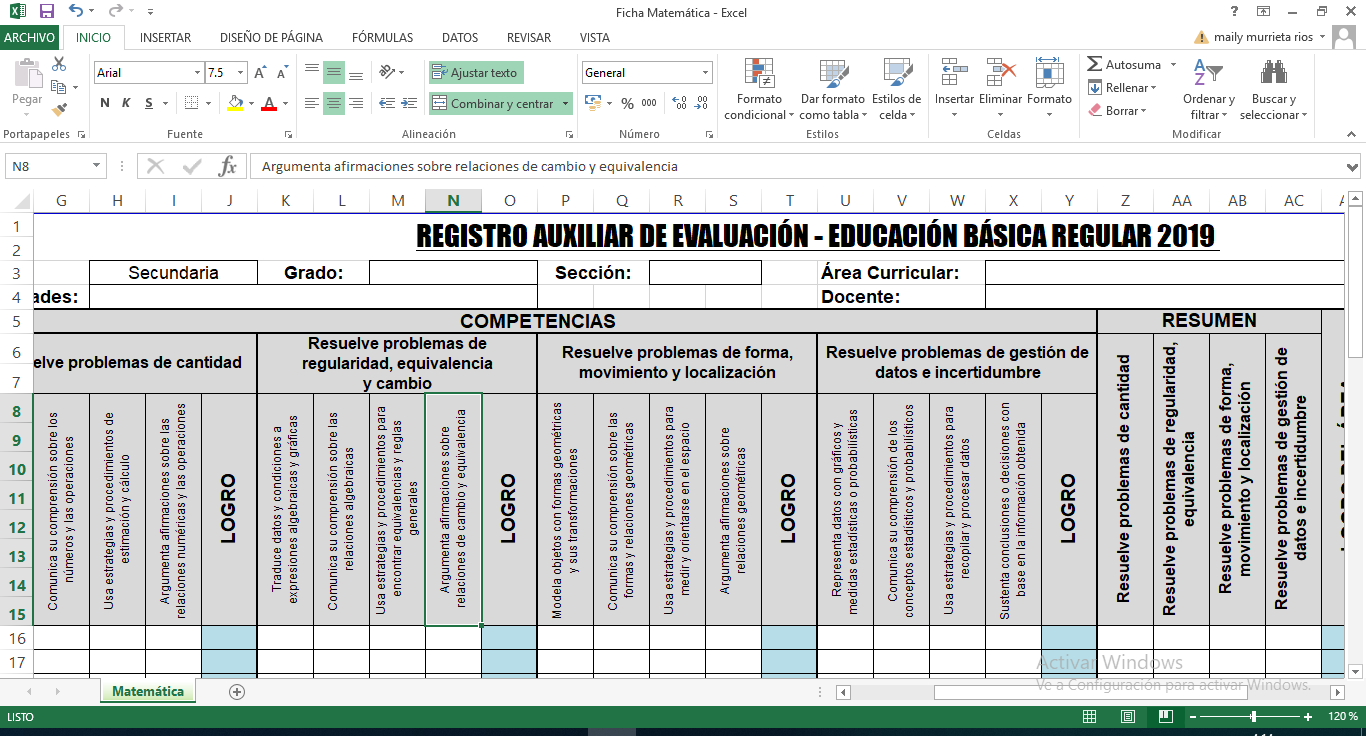
Task: Align text to the vertical middle
Action: click(x=334, y=72)
